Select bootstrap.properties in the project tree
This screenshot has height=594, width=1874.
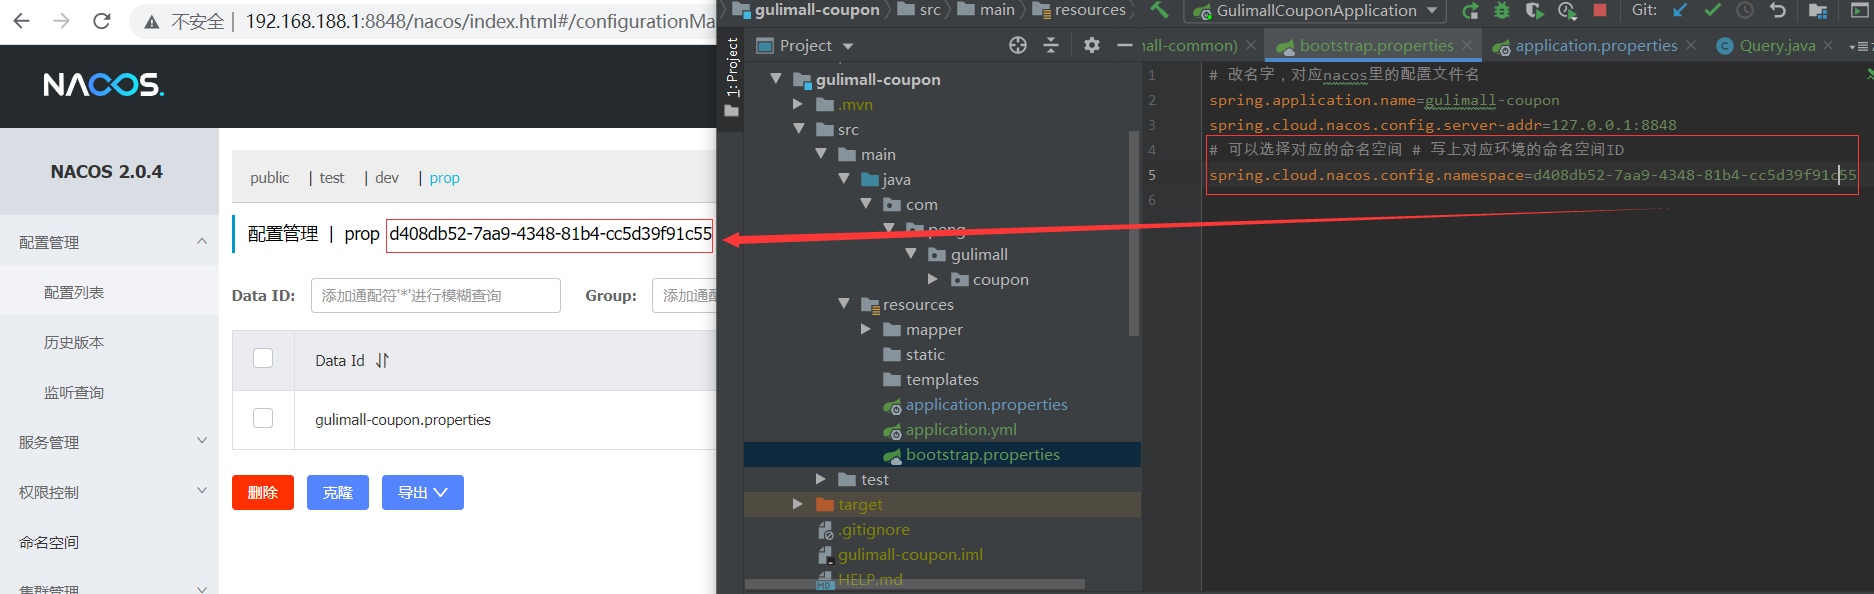click(x=983, y=454)
